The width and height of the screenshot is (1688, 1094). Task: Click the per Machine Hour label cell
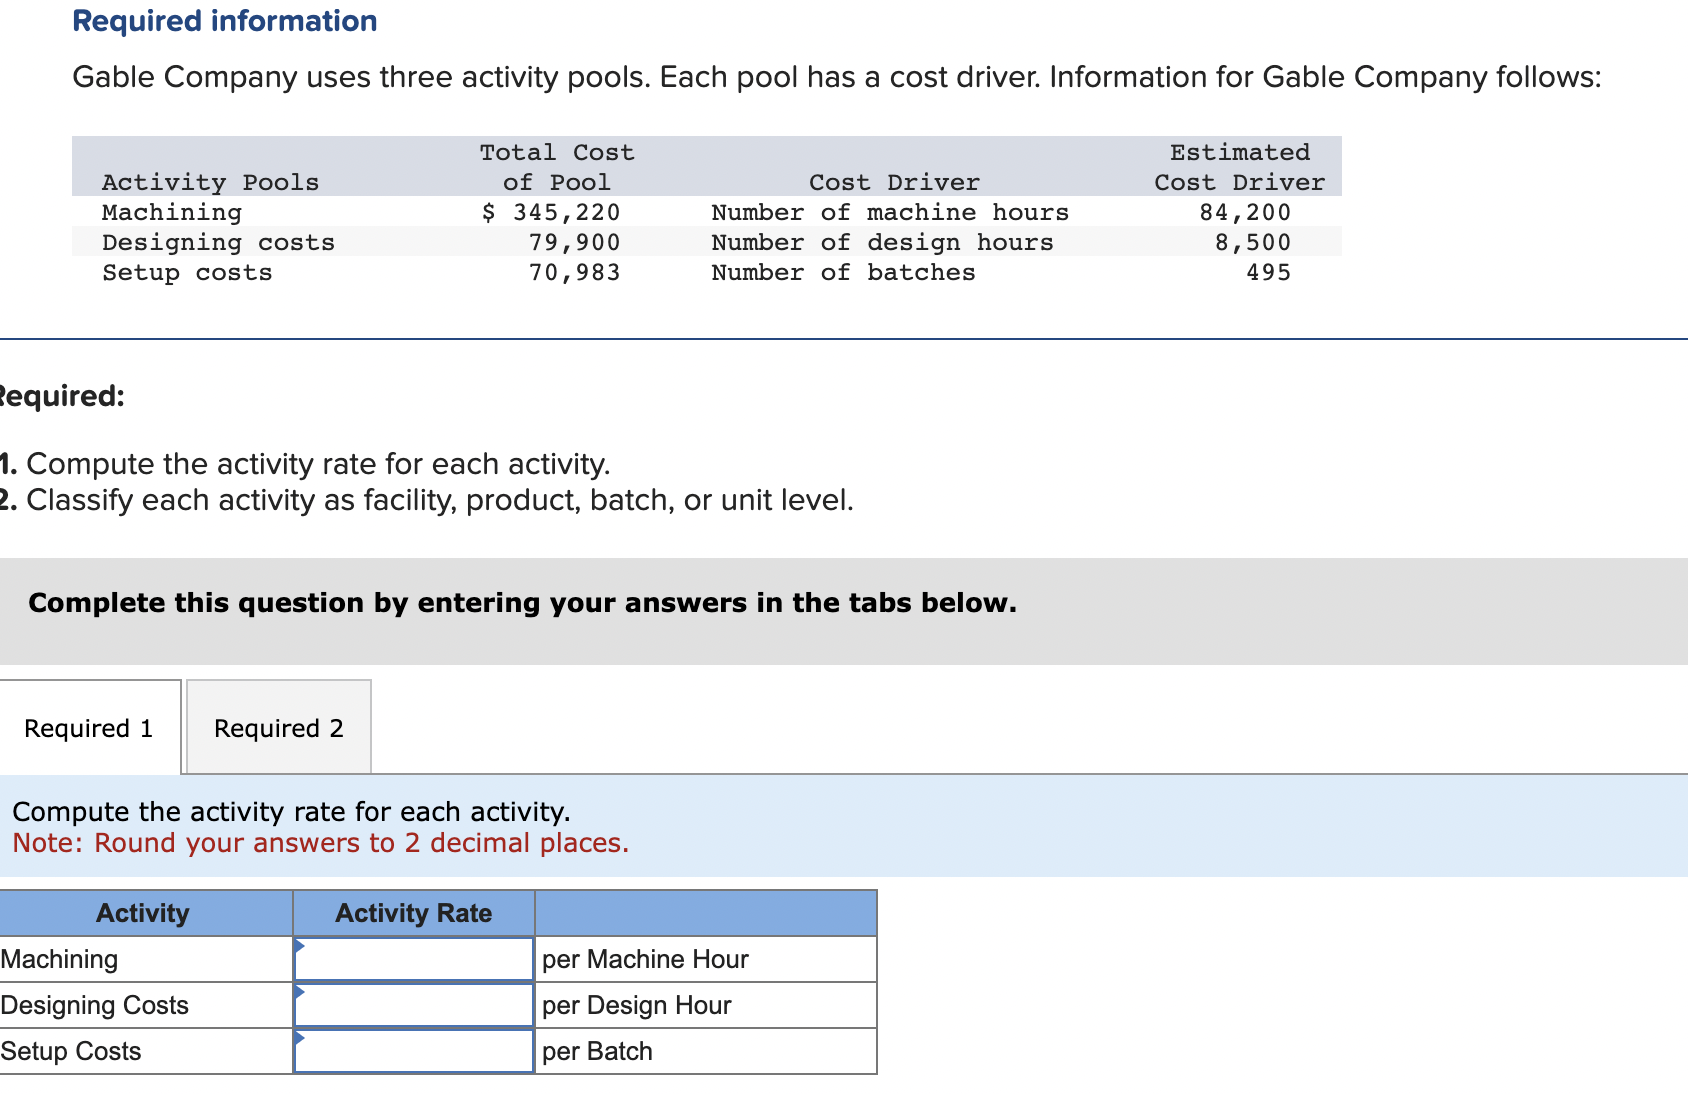pos(645,958)
